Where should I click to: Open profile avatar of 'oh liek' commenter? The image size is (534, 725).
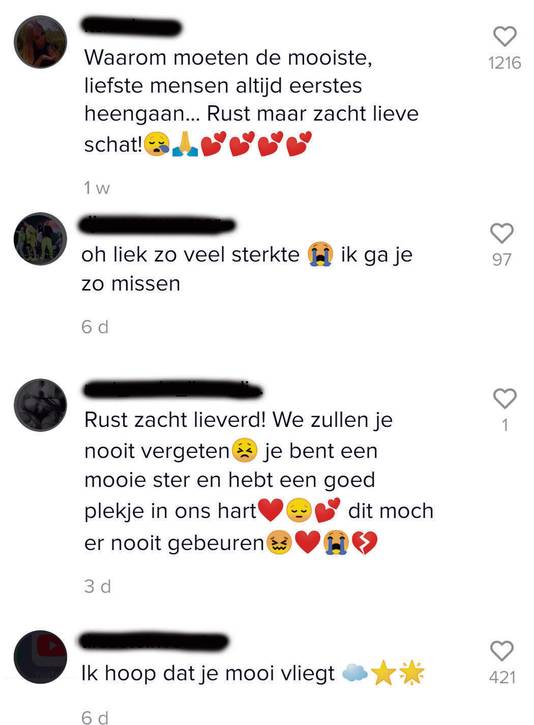(40, 239)
